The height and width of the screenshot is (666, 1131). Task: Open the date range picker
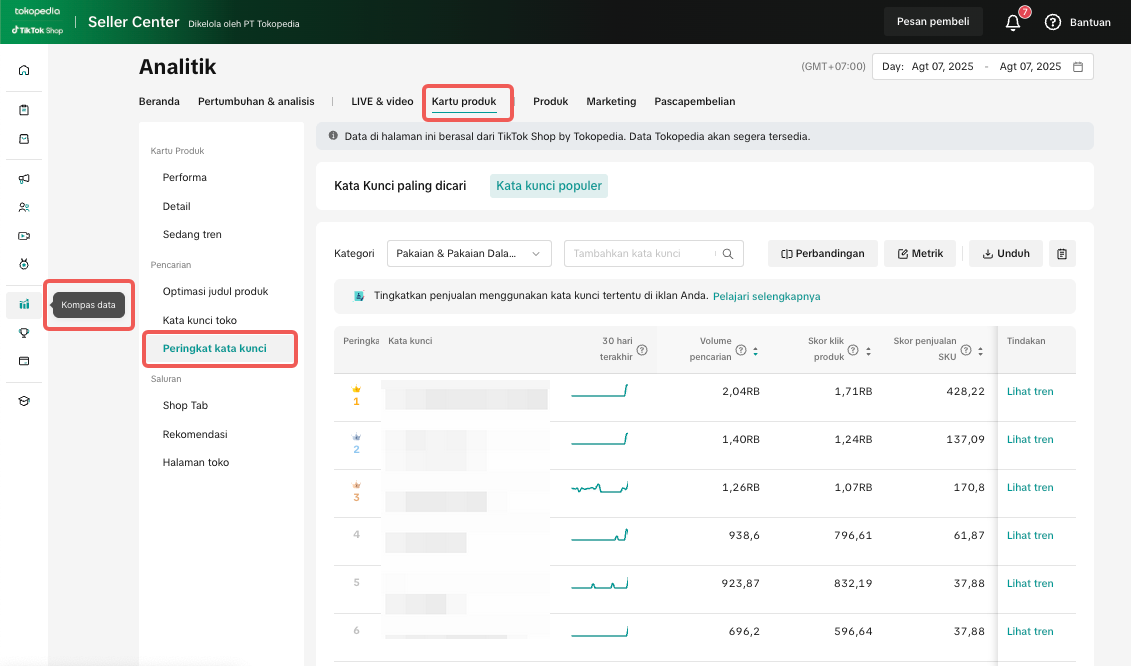coord(983,67)
